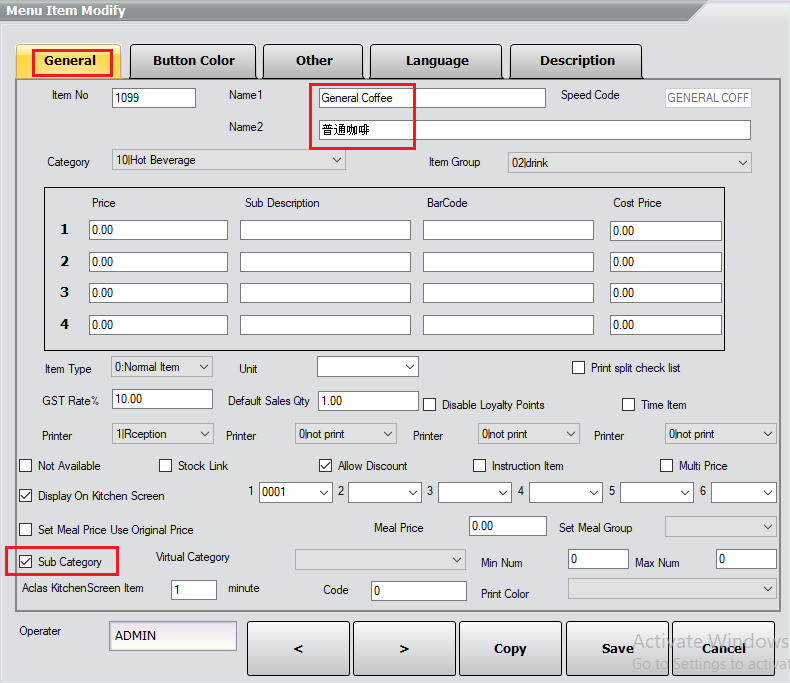The width and height of the screenshot is (790, 683).
Task: Open kitchen screen dropdown number 2
Action: [x=385, y=492]
